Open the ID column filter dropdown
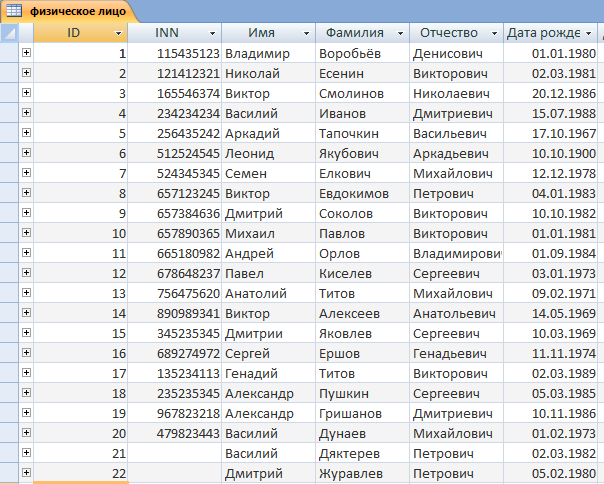Viewport: 604px width, 484px height. pyautogui.click(x=119, y=34)
